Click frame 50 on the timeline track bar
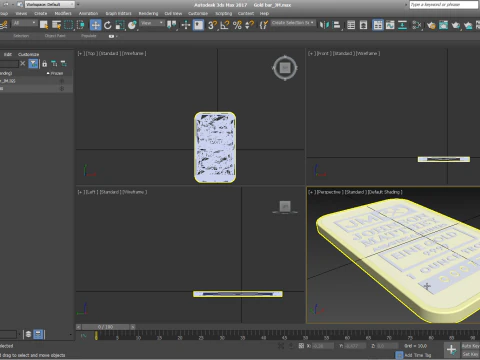This screenshot has width=480, height=360. tap(305, 336)
